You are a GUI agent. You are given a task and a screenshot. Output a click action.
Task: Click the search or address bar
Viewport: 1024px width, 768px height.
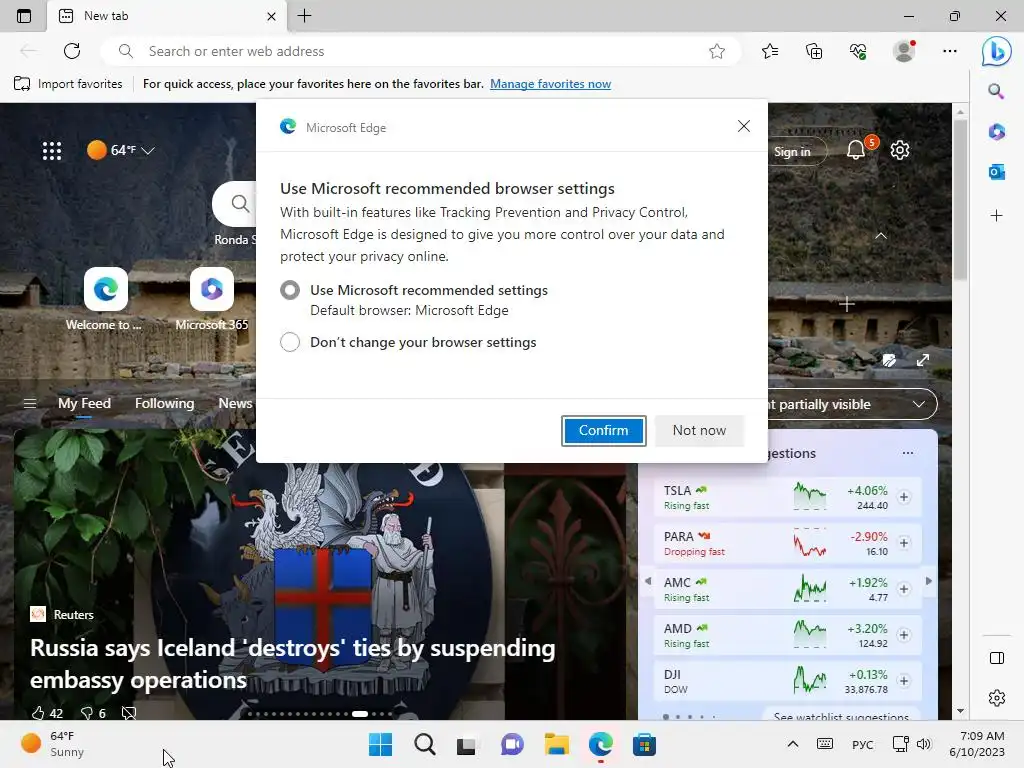(x=421, y=51)
